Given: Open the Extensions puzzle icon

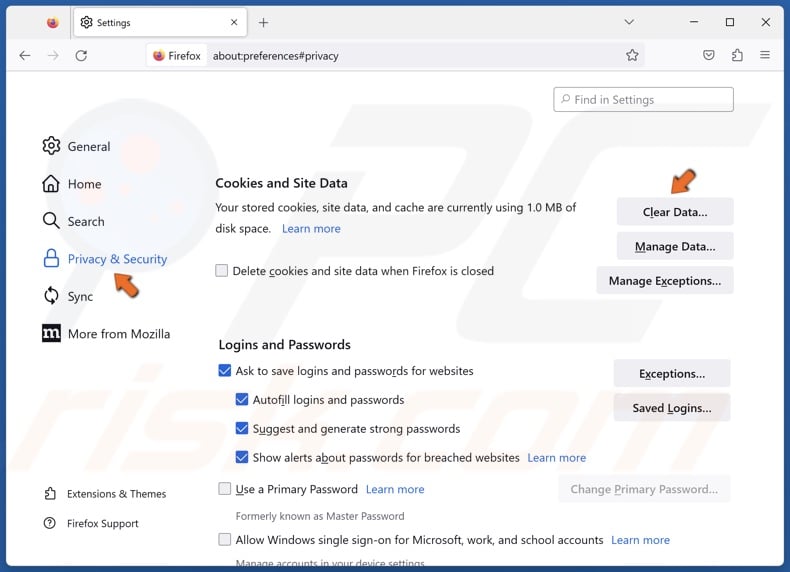Looking at the screenshot, I should [737, 55].
